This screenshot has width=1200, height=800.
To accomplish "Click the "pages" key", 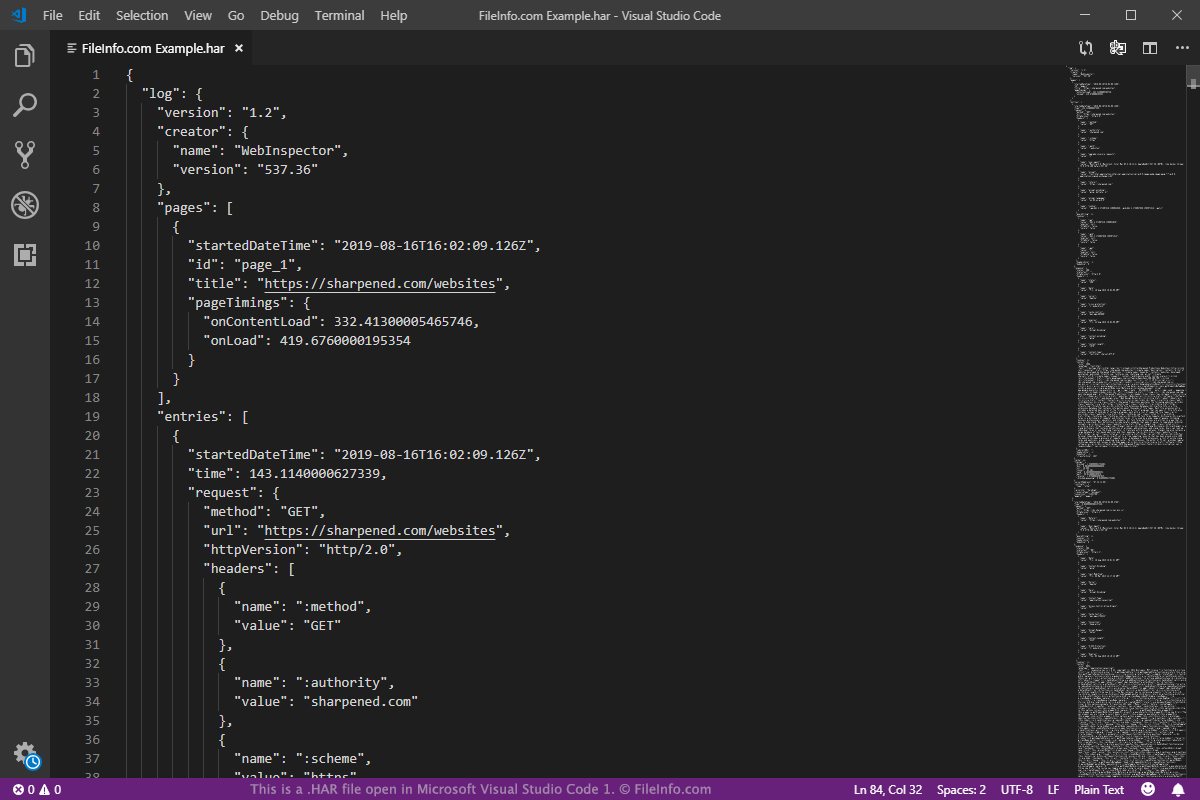I will coord(184,208).
